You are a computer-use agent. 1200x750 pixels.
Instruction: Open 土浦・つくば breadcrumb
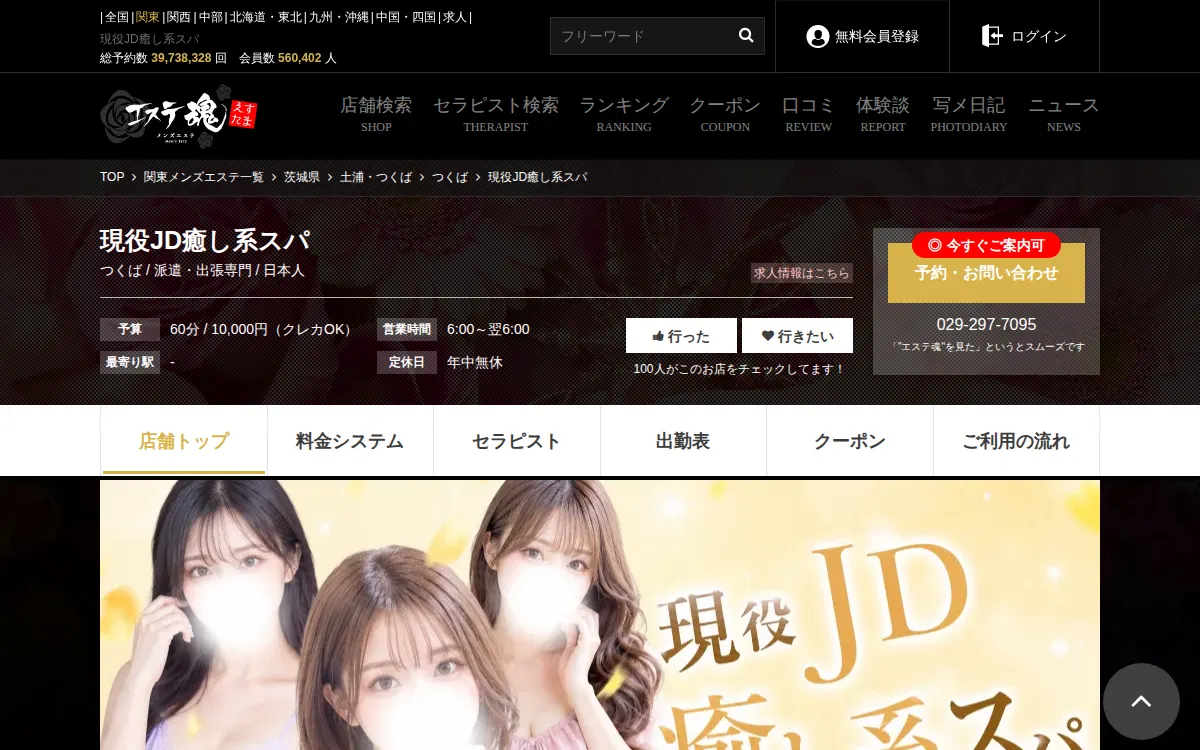tap(376, 177)
